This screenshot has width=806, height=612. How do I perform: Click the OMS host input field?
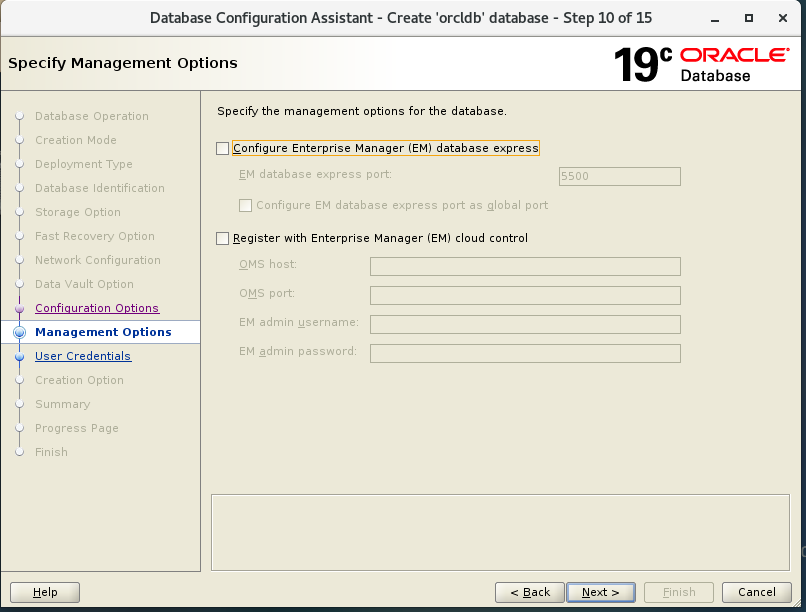point(524,266)
